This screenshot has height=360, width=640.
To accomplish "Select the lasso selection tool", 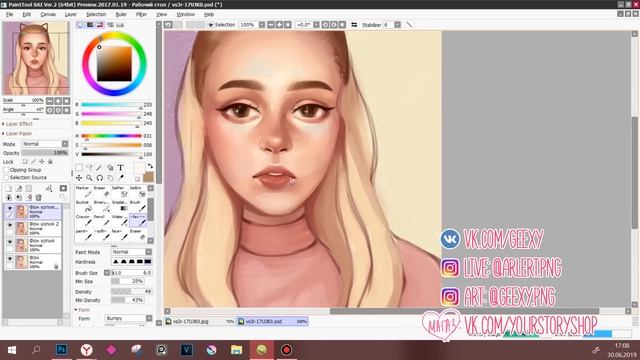I will [x=89, y=168].
